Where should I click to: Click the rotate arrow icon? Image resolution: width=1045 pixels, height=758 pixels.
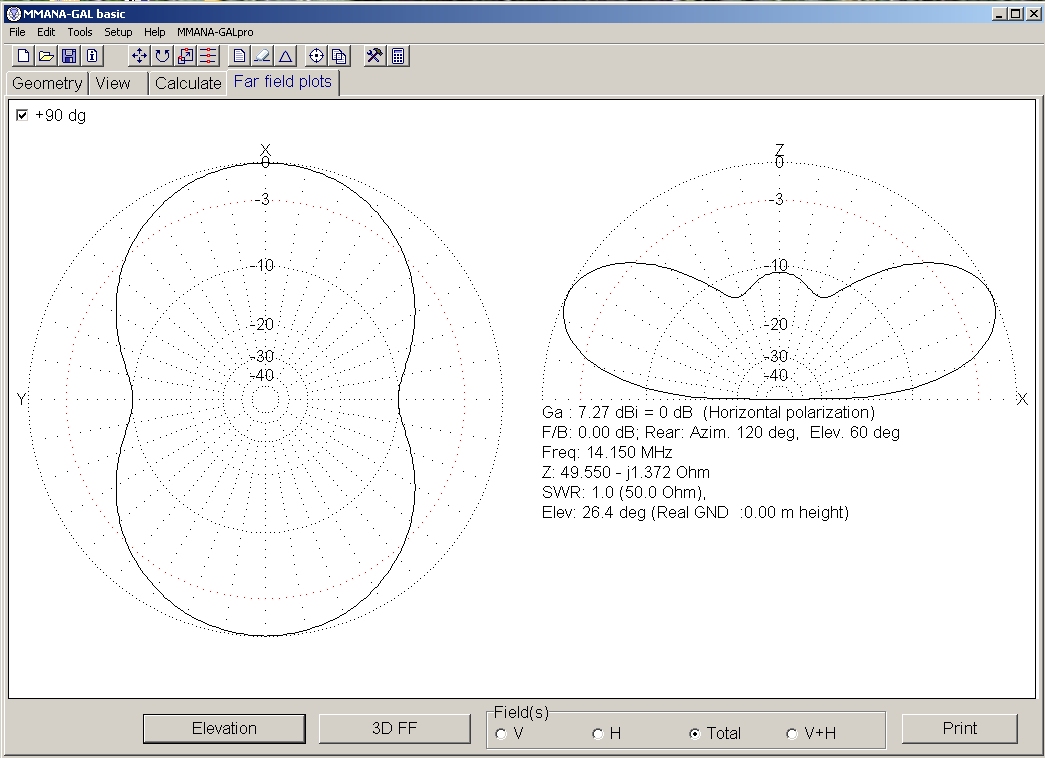[162, 56]
